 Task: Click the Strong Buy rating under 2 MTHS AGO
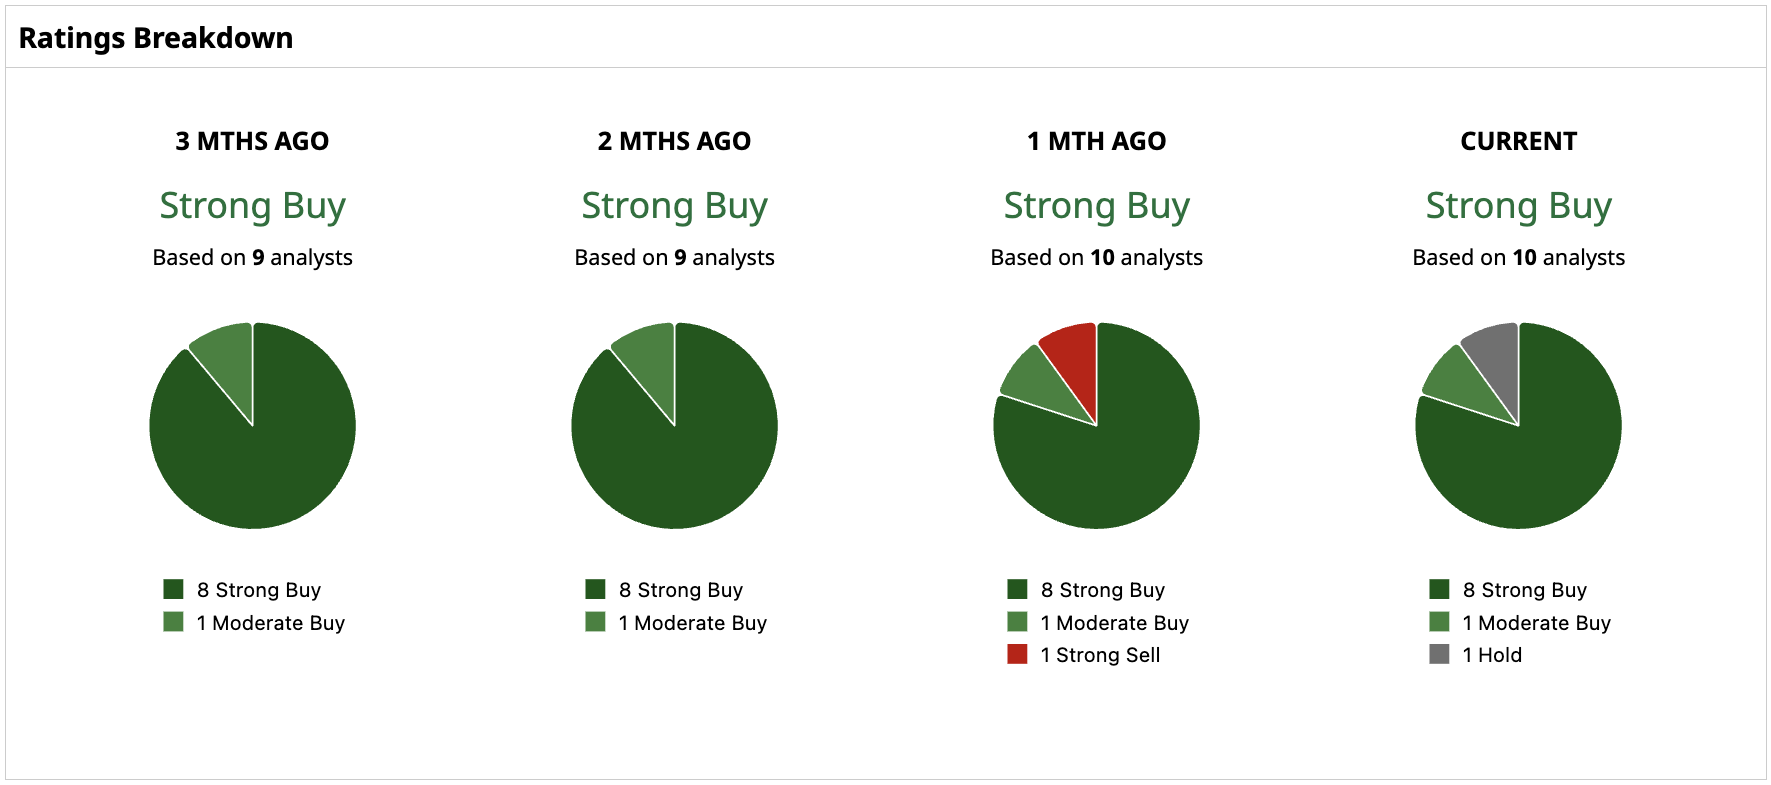coord(674,206)
